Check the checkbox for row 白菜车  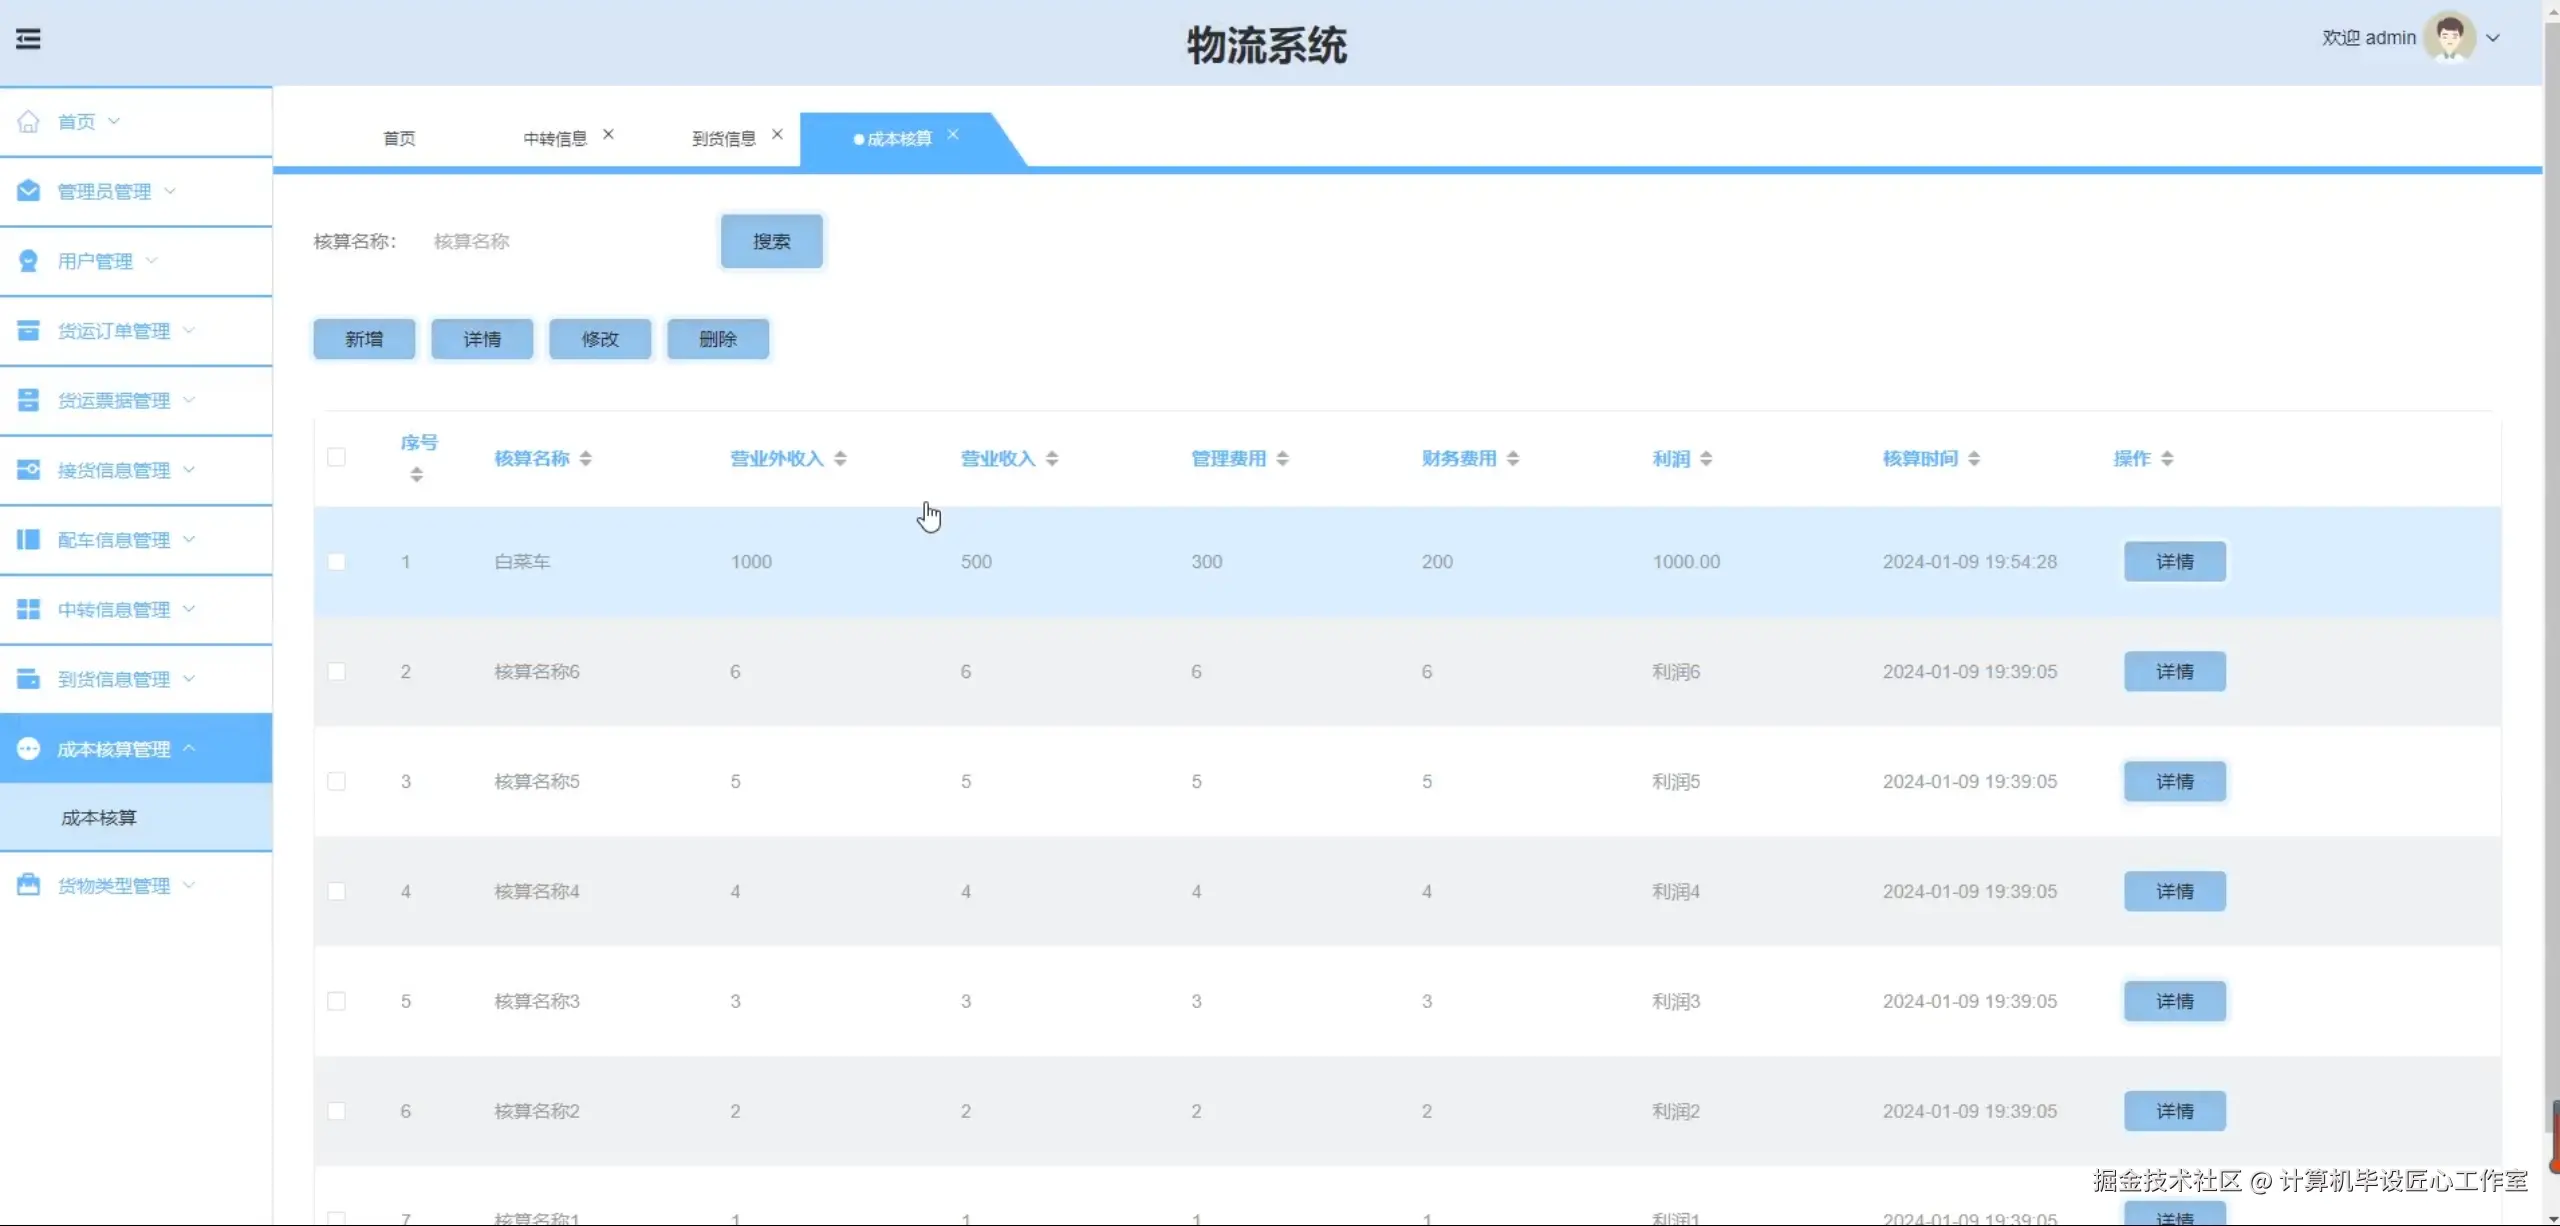point(337,562)
